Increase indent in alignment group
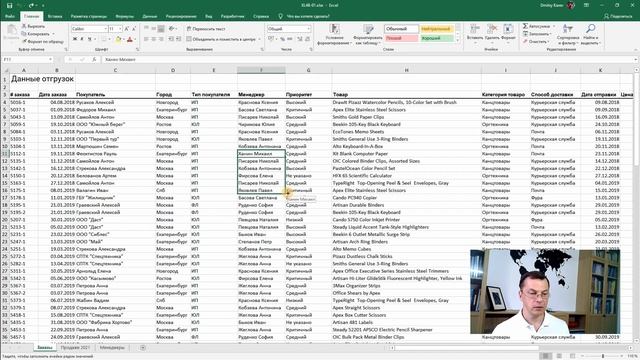 pyautogui.click(x=179, y=39)
